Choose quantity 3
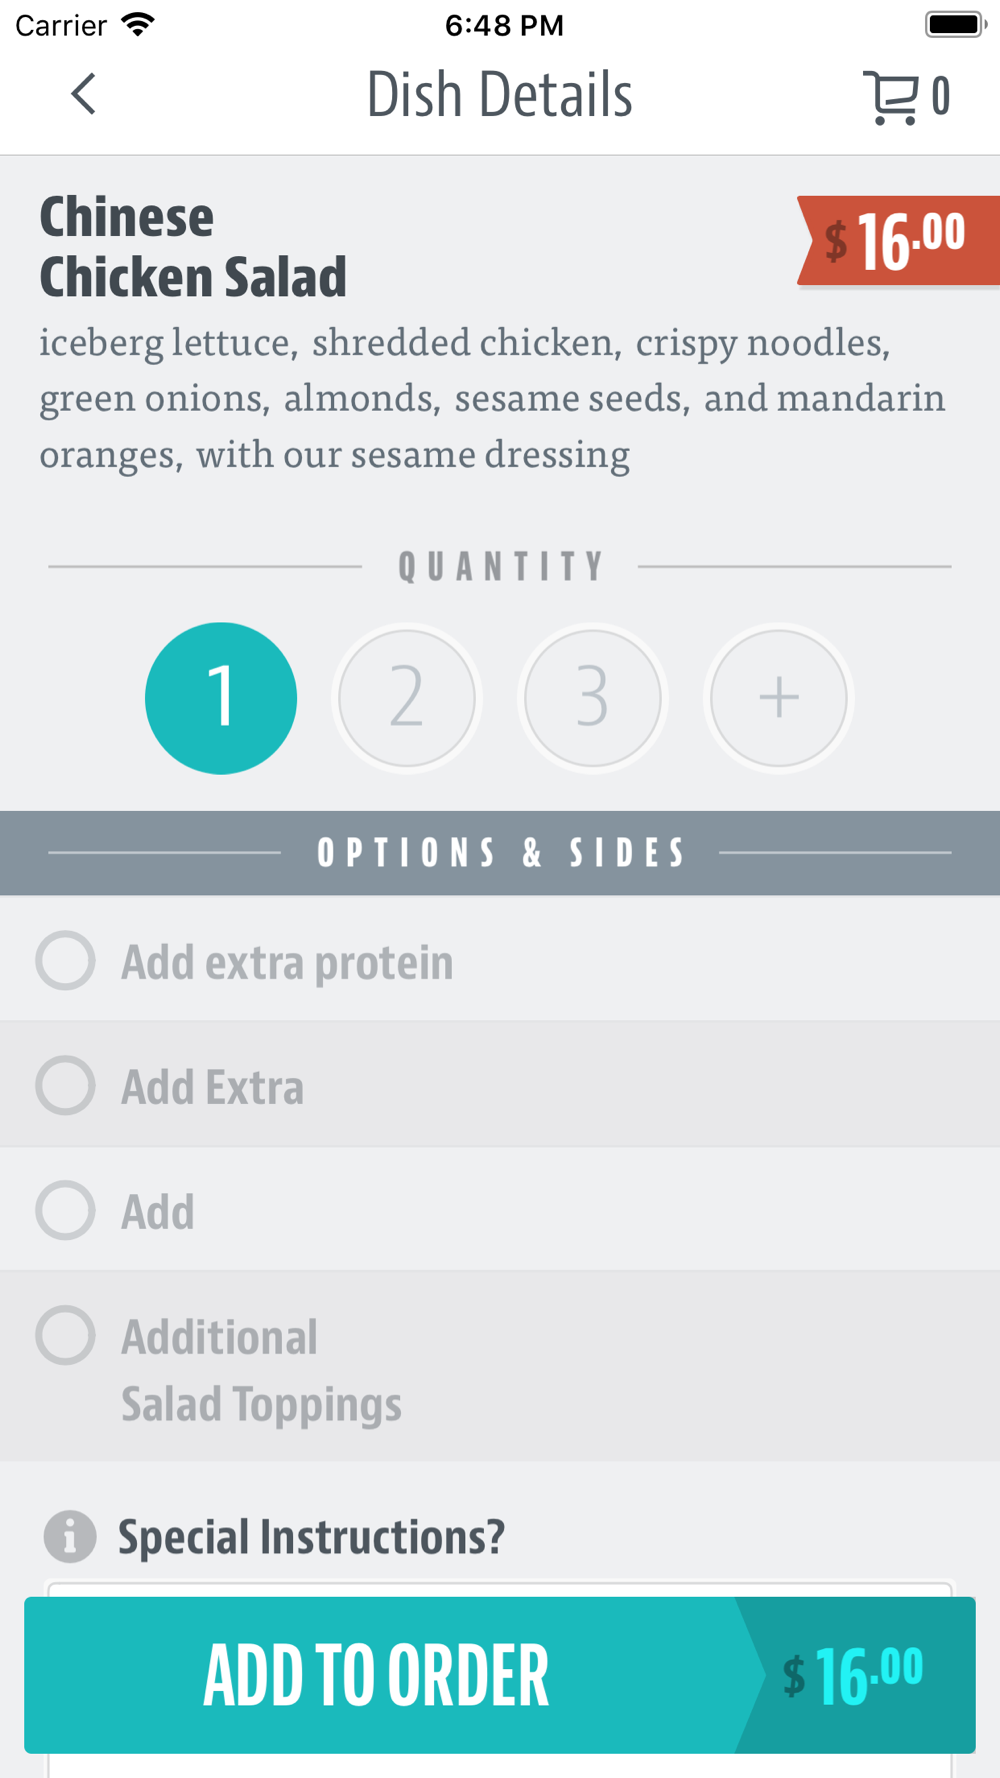The height and width of the screenshot is (1778, 1000). (593, 698)
